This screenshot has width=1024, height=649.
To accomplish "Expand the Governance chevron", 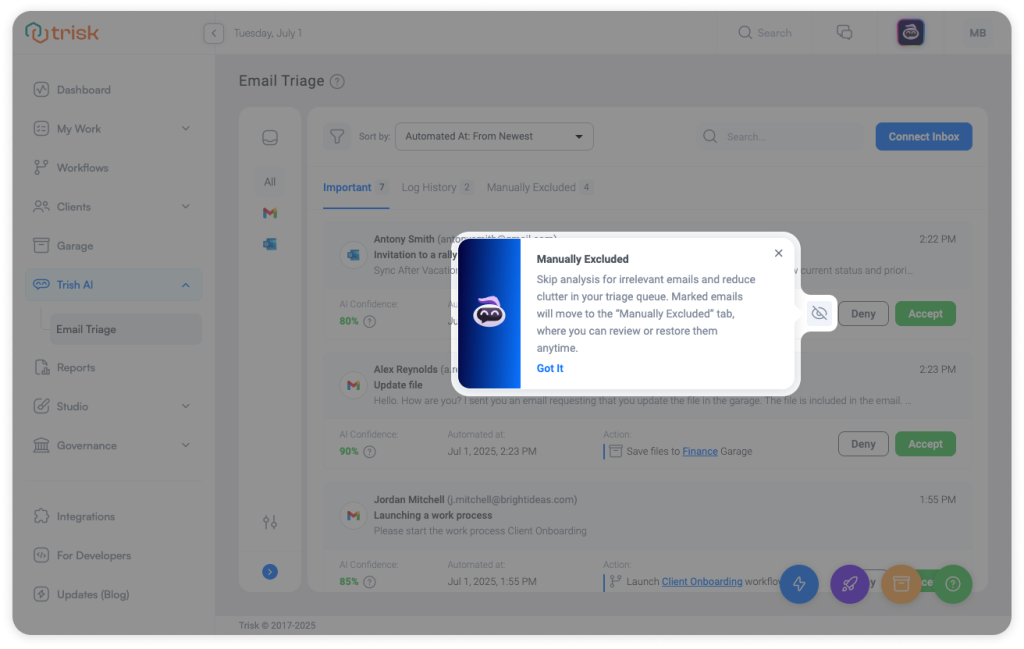I will coord(185,445).
